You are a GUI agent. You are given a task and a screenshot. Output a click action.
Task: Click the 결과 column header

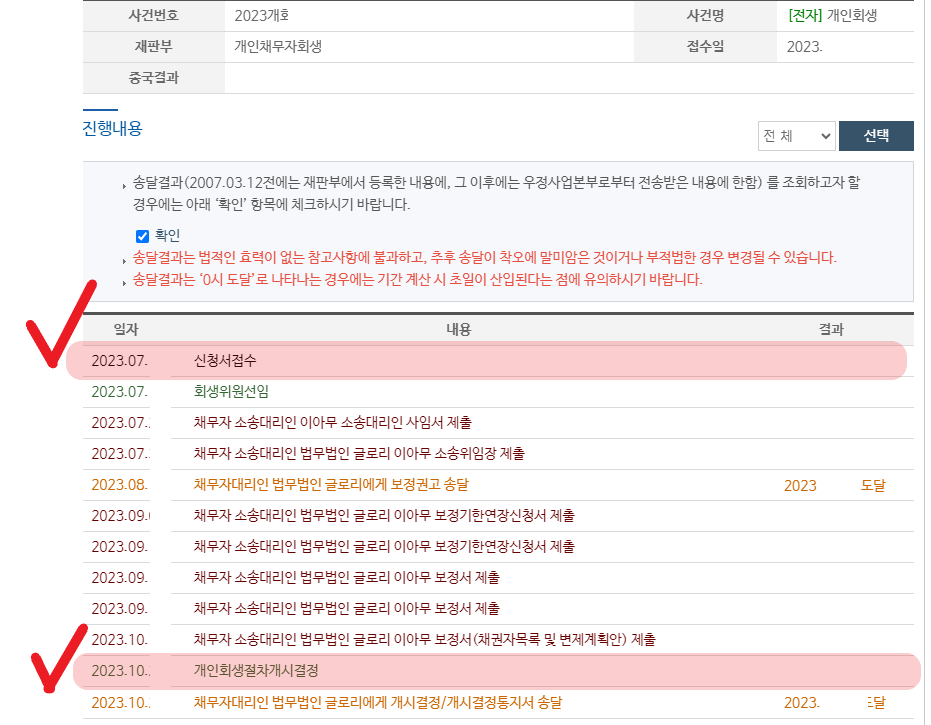click(x=831, y=329)
